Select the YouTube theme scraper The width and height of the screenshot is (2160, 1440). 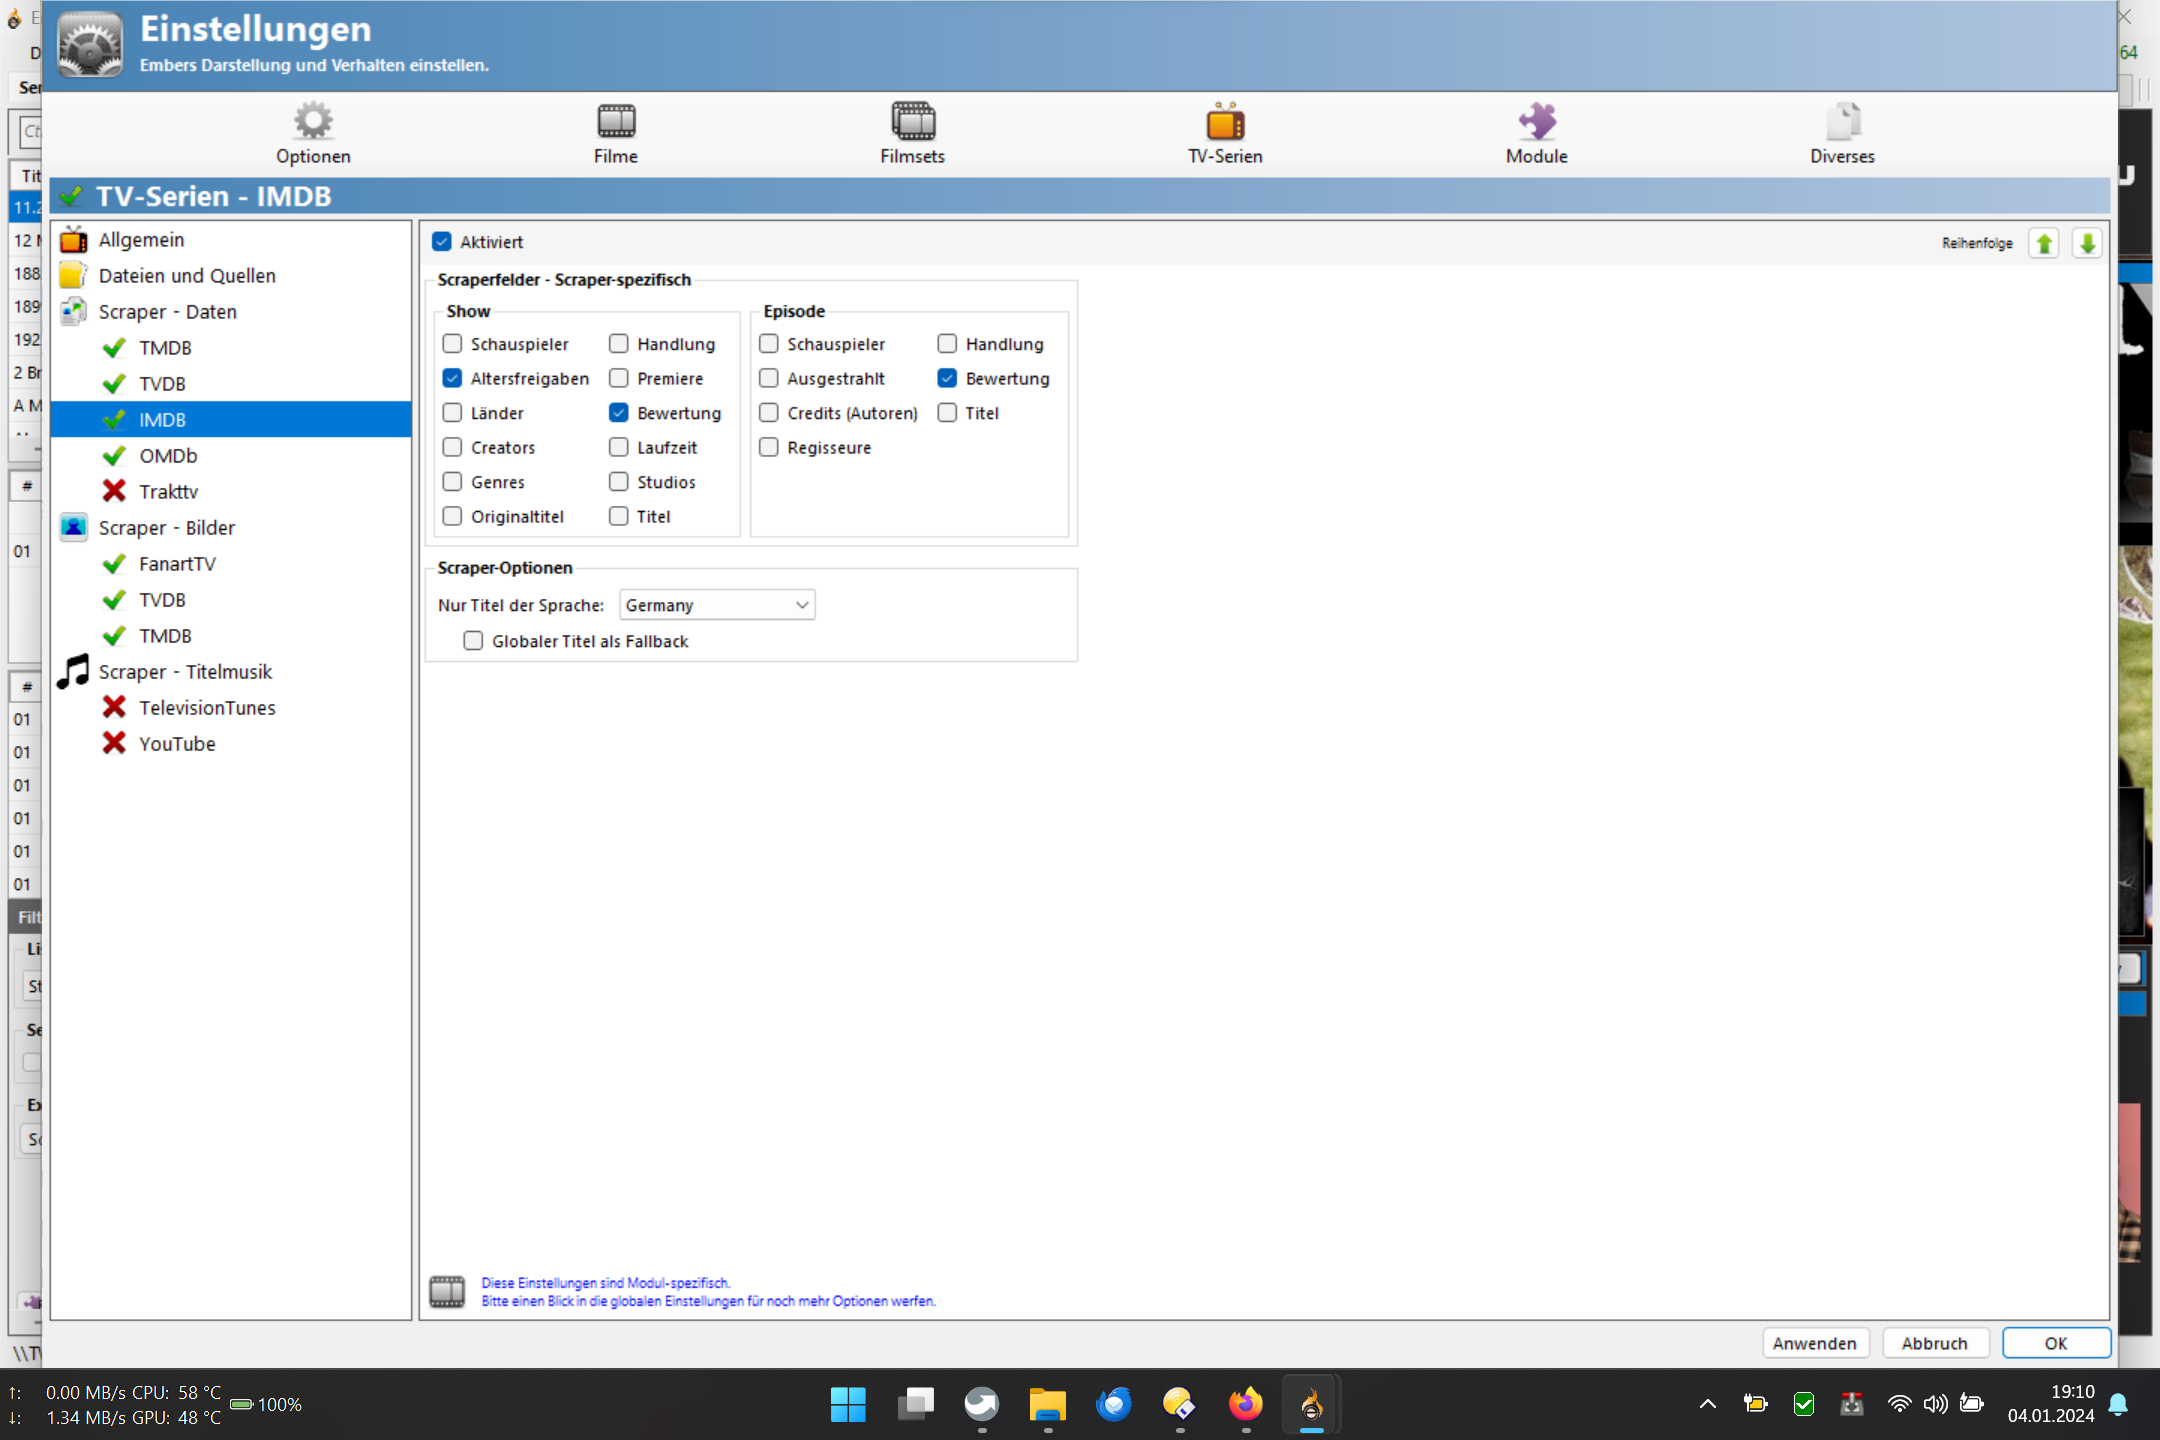pos(177,744)
